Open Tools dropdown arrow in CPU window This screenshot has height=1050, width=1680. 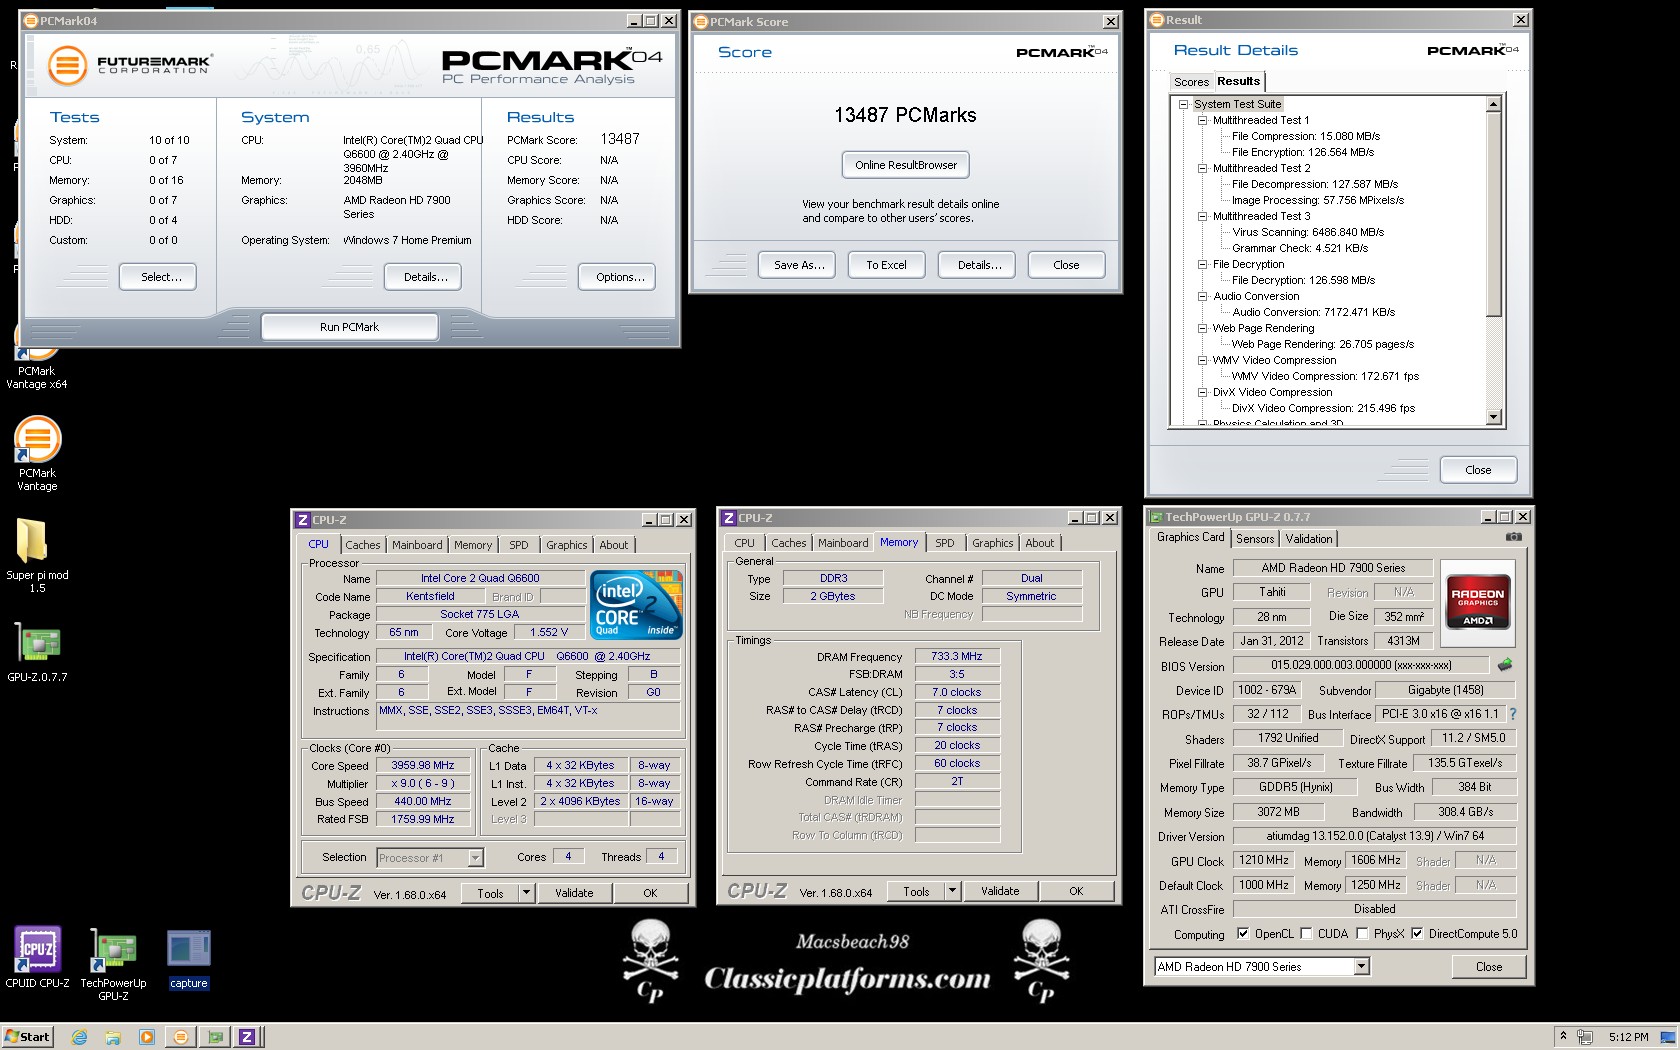tap(526, 893)
